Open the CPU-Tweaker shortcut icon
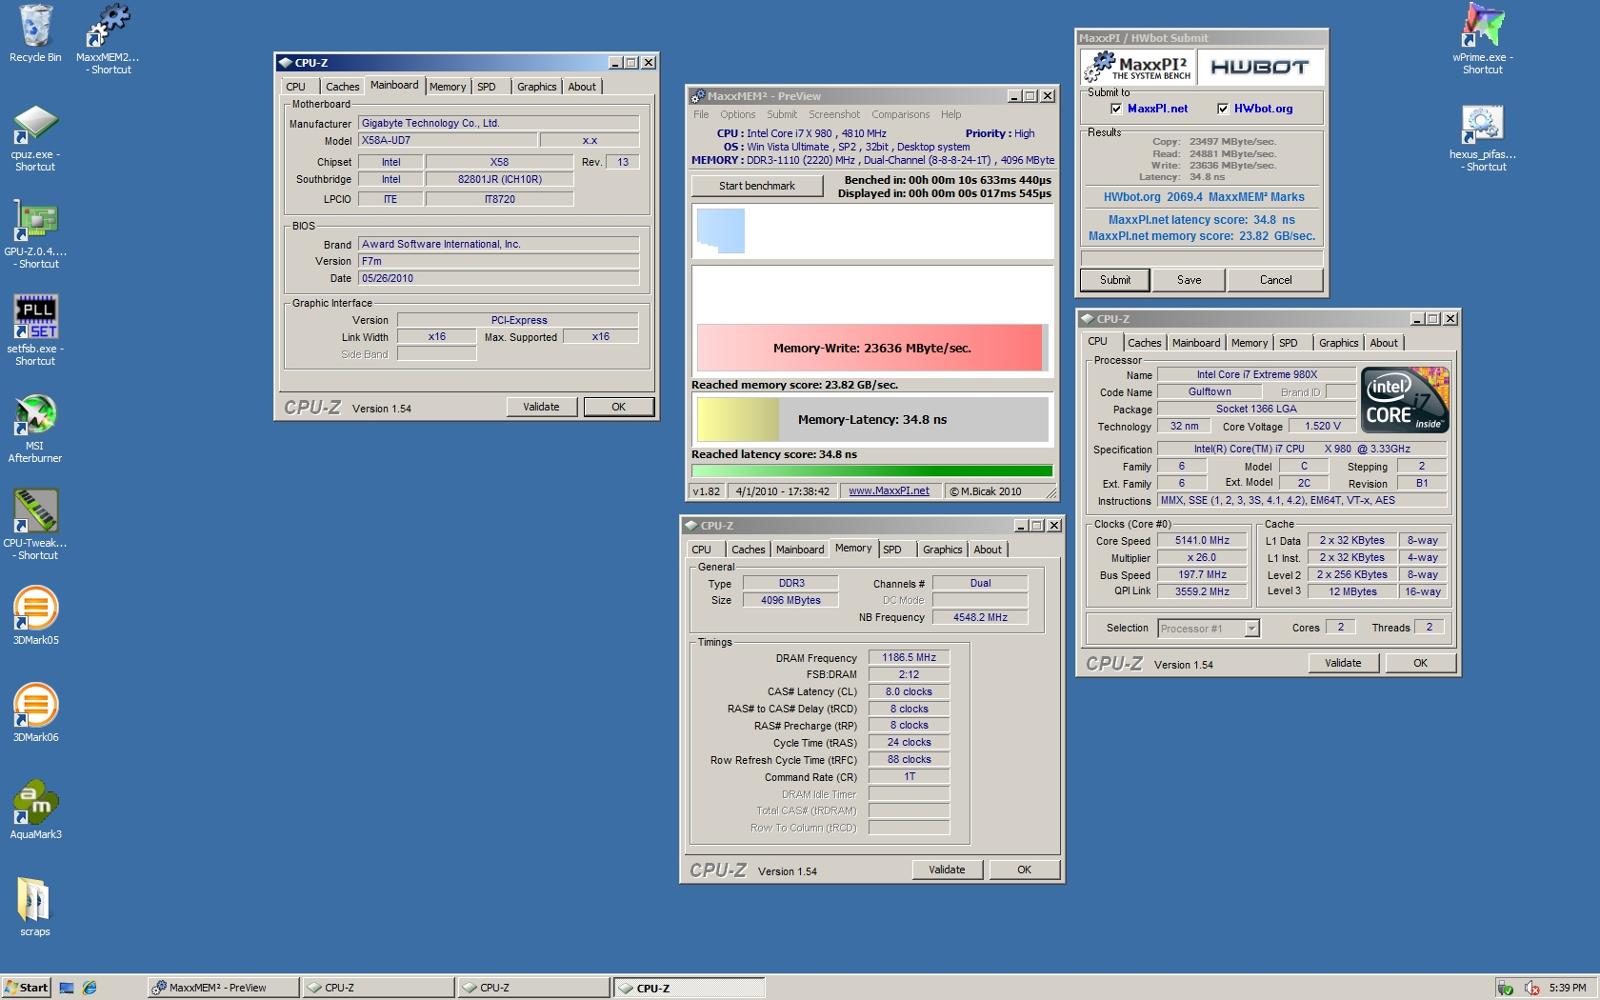Image resolution: width=1600 pixels, height=1000 pixels. point(35,512)
